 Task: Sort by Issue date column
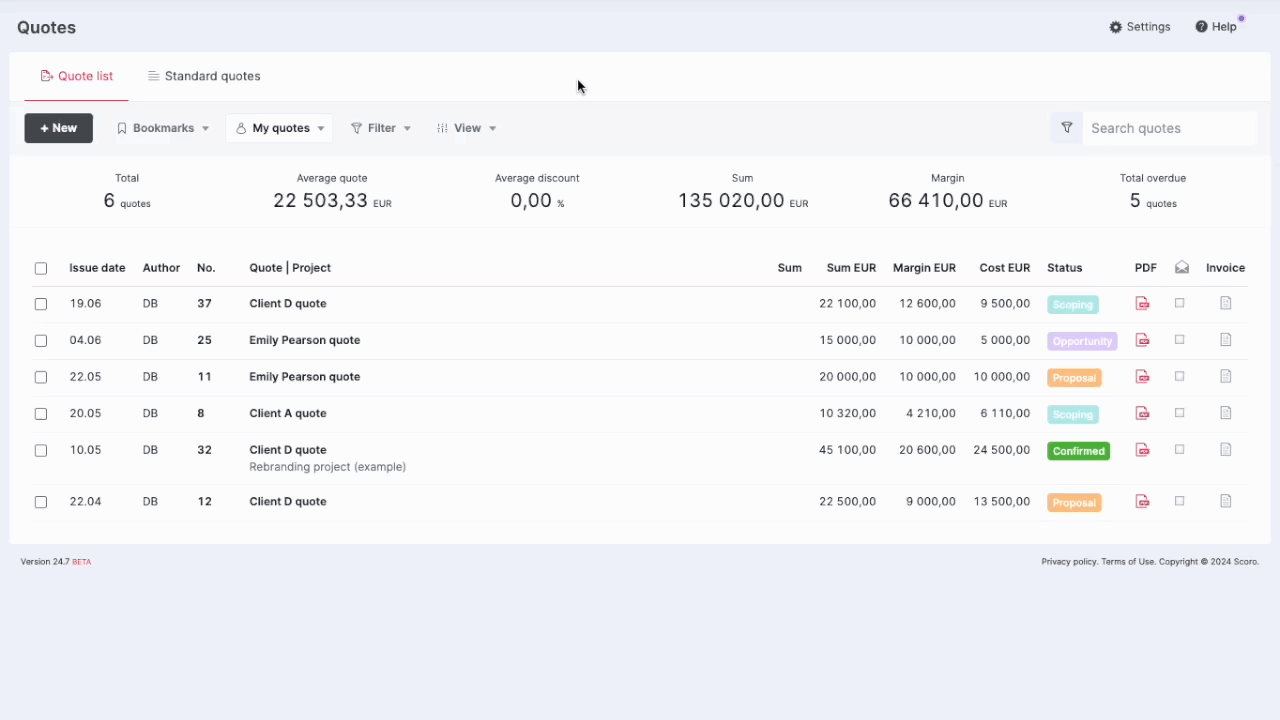click(97, 268)
